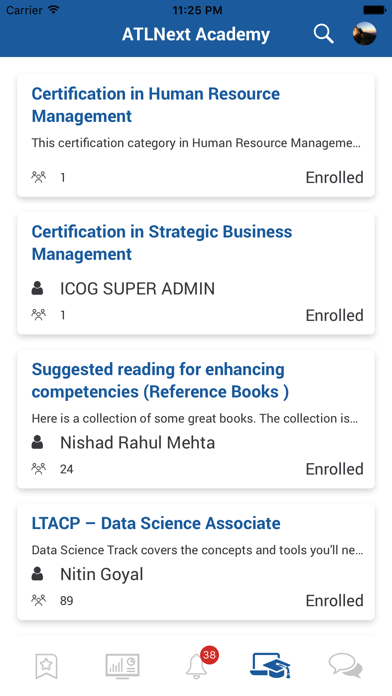Open the bookmarked favorites tab icon
392x696 pixels.
point(46,666)
